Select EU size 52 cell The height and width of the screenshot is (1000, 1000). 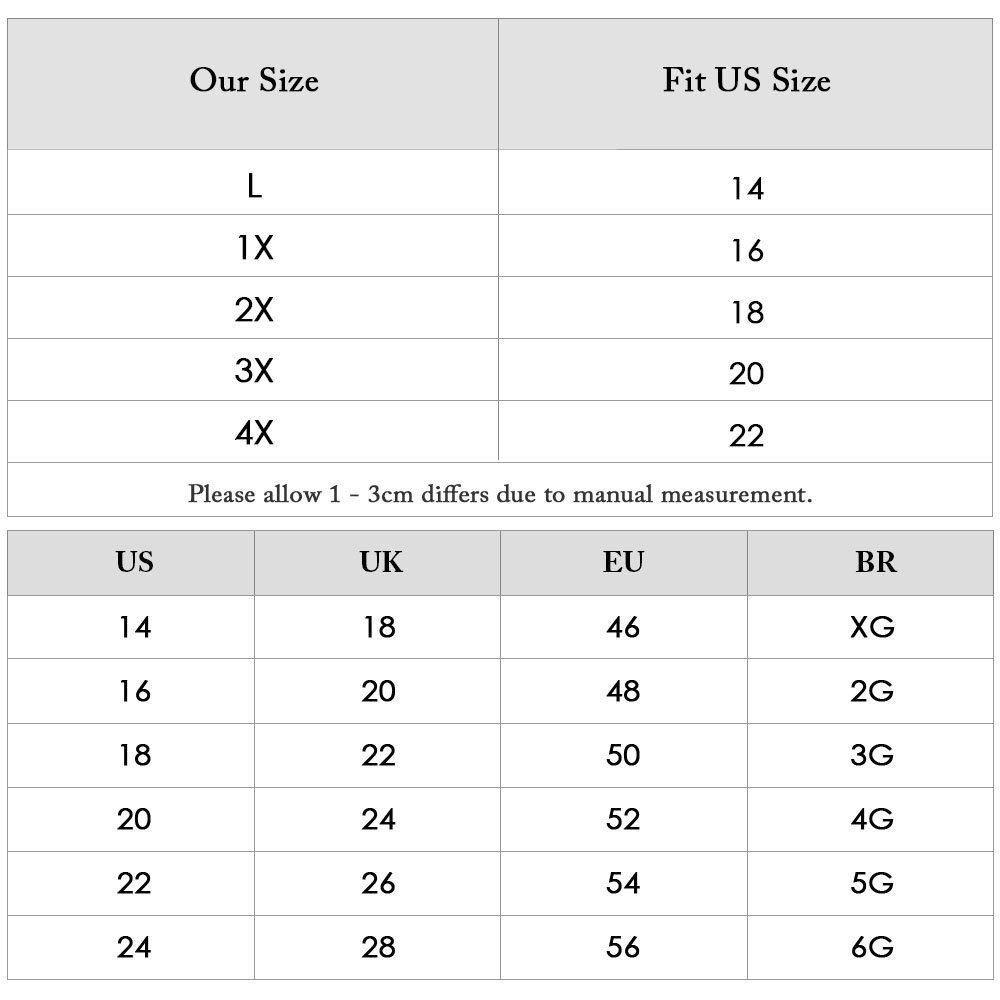click(623, 819)
